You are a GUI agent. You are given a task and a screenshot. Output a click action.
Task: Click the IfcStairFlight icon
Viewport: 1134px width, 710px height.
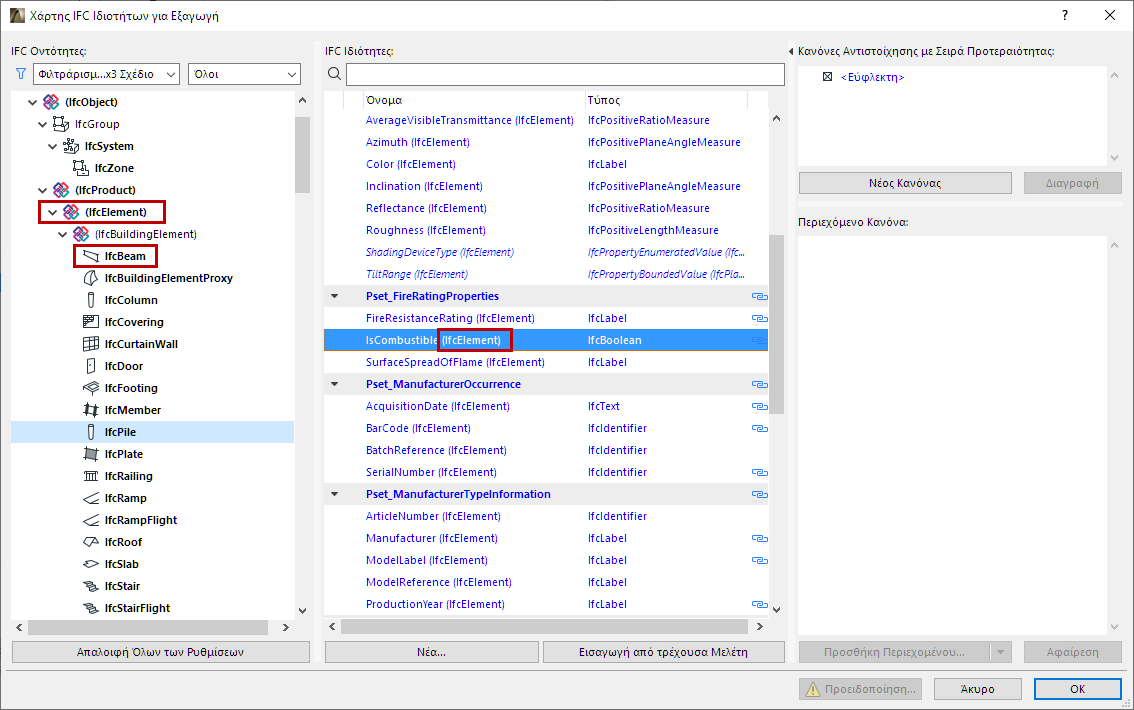[91, 608]
